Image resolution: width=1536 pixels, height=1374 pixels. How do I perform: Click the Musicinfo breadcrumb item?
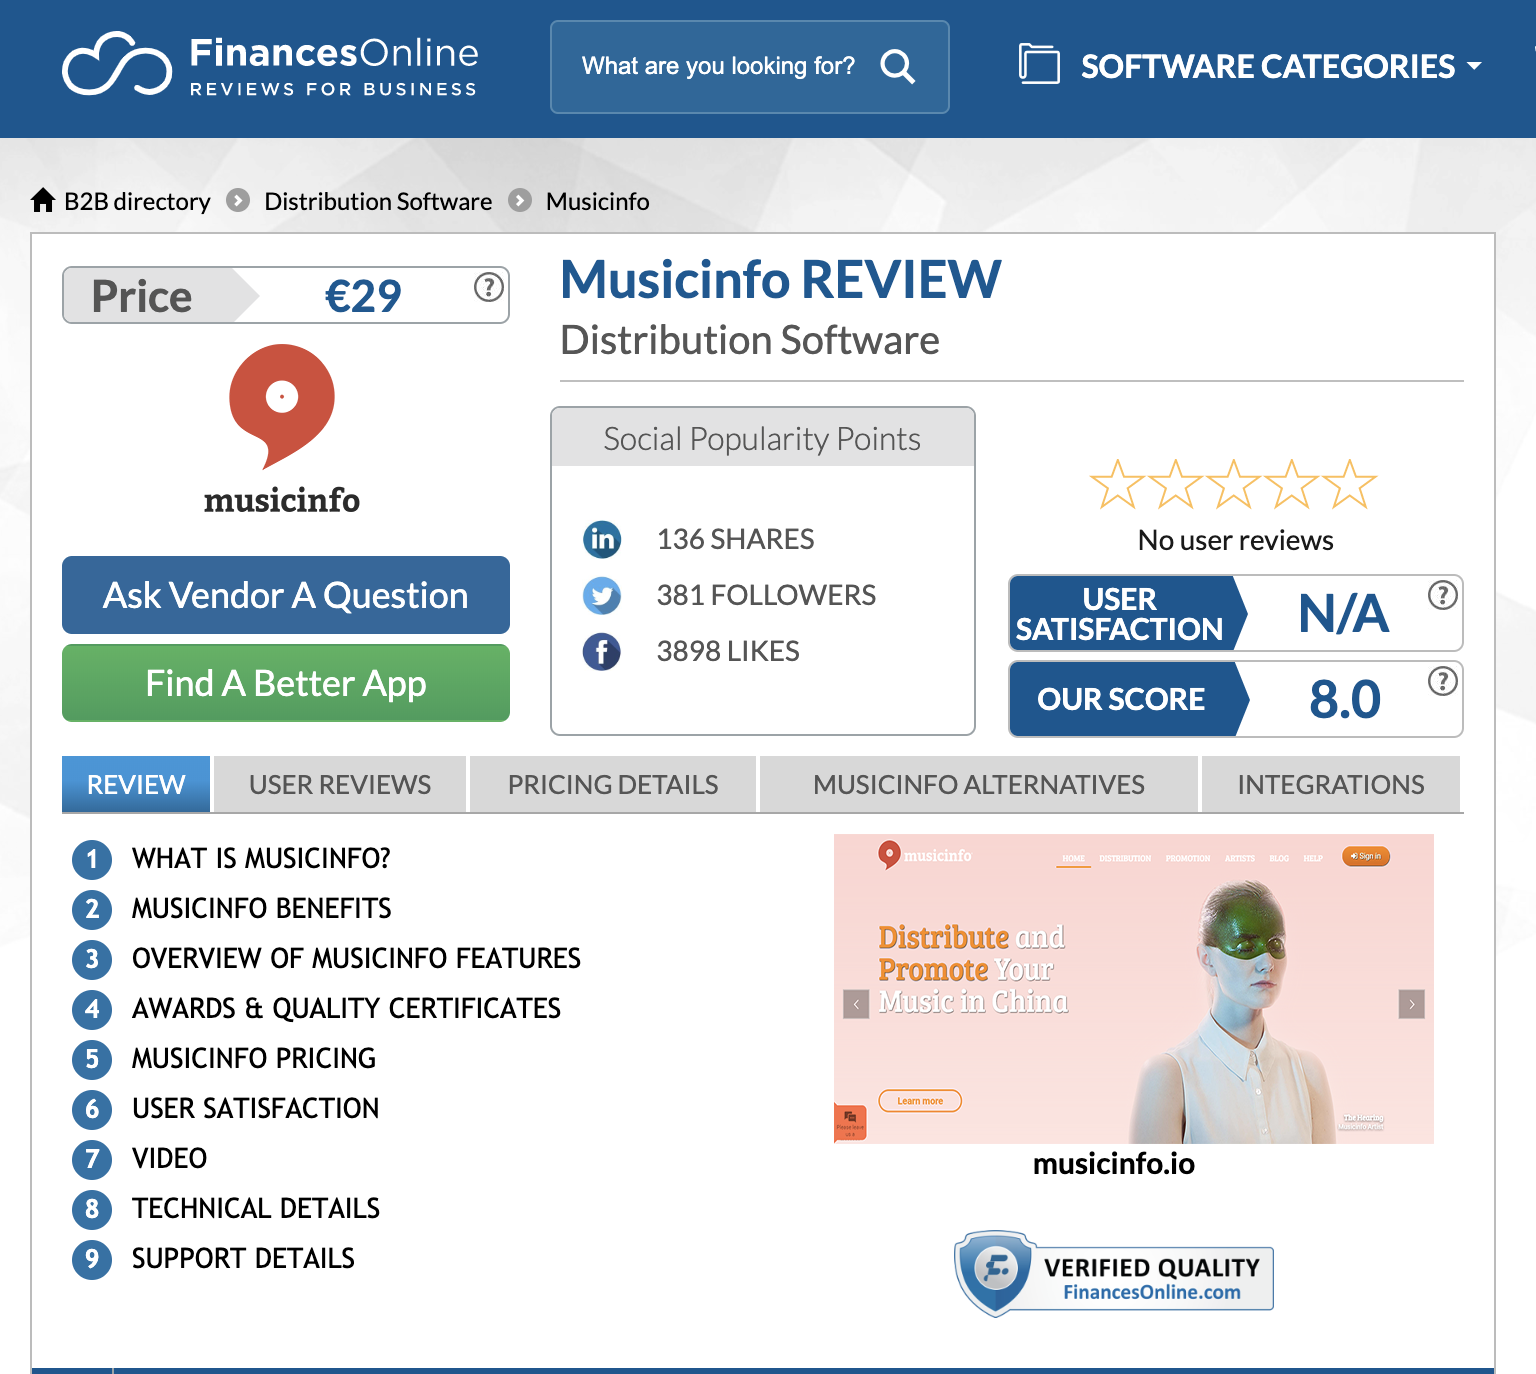[x=598, y=201]
